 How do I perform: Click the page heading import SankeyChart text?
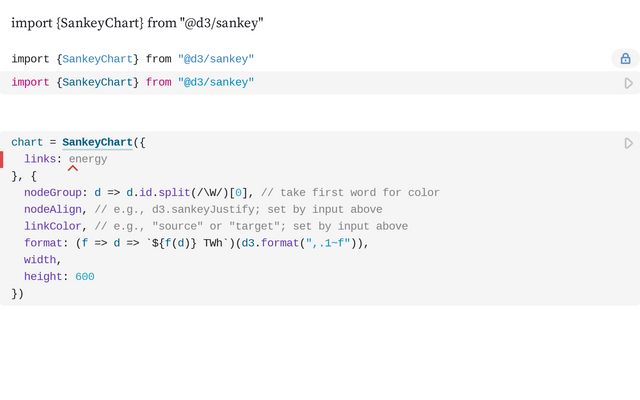point(137,22)
